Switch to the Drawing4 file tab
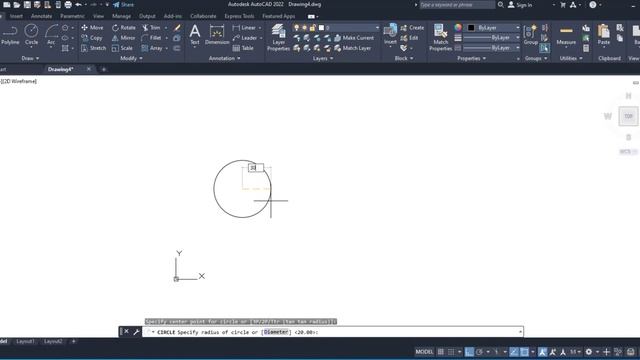This screenshot has height=360, width=640. click(x=60, y=69)
